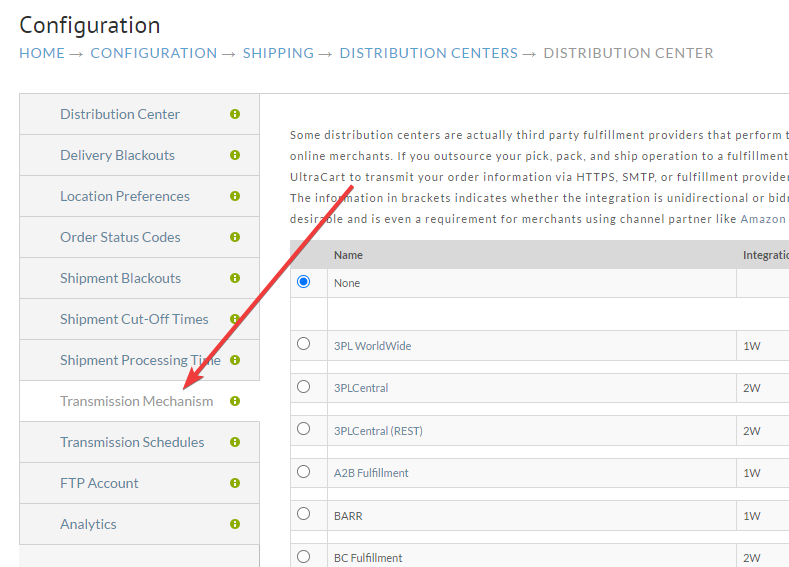
Task: Click the 1W value in 3PL WorldWide row
Action: pyautogui.click(x=752, y=346)
